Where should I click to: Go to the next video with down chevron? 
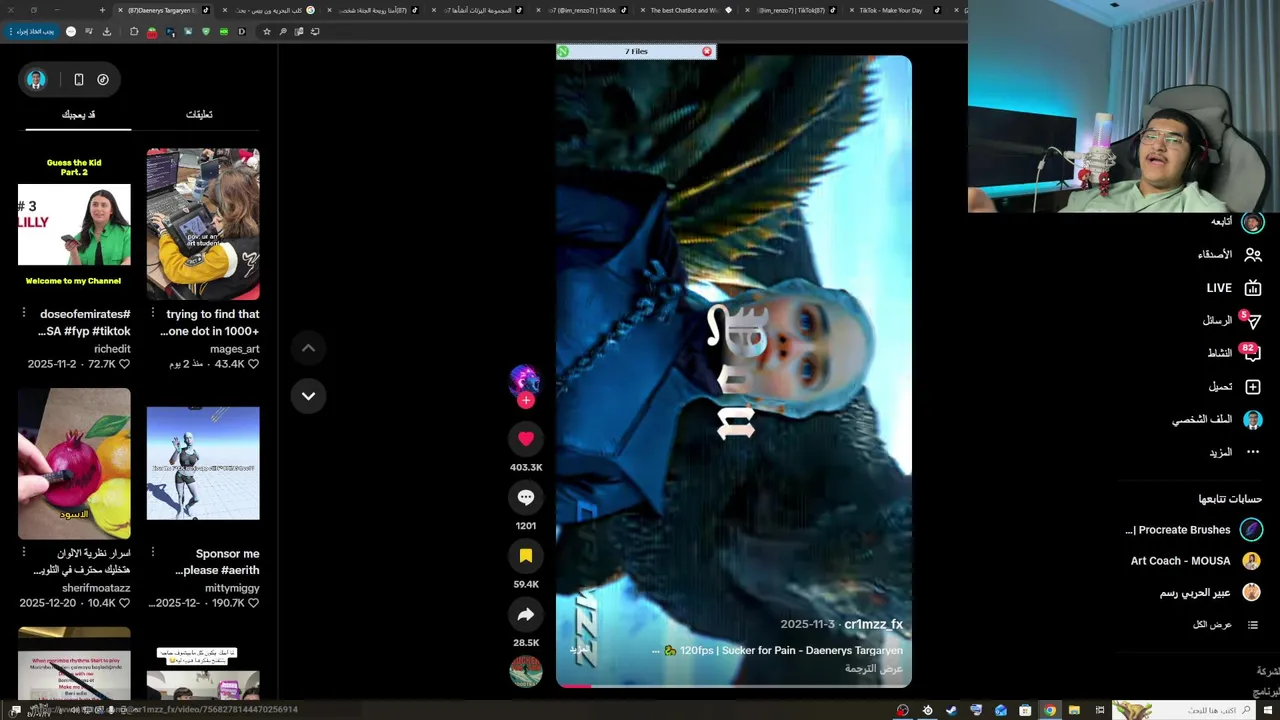coord(308,396)
